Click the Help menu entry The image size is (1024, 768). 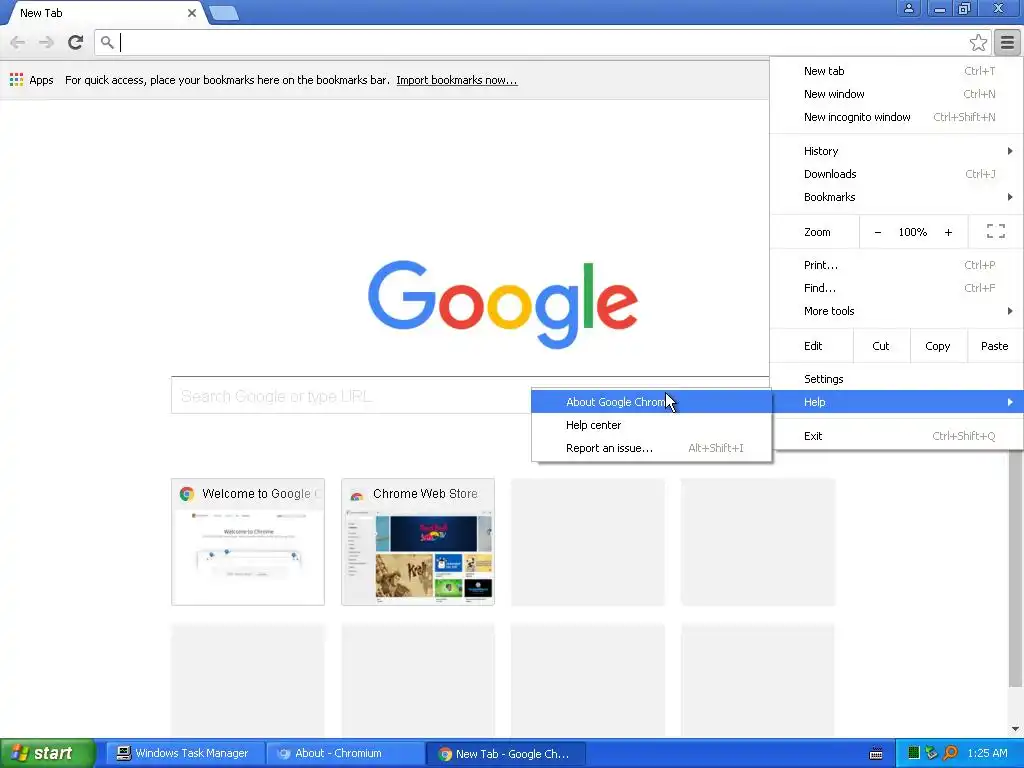click(897, 402)
